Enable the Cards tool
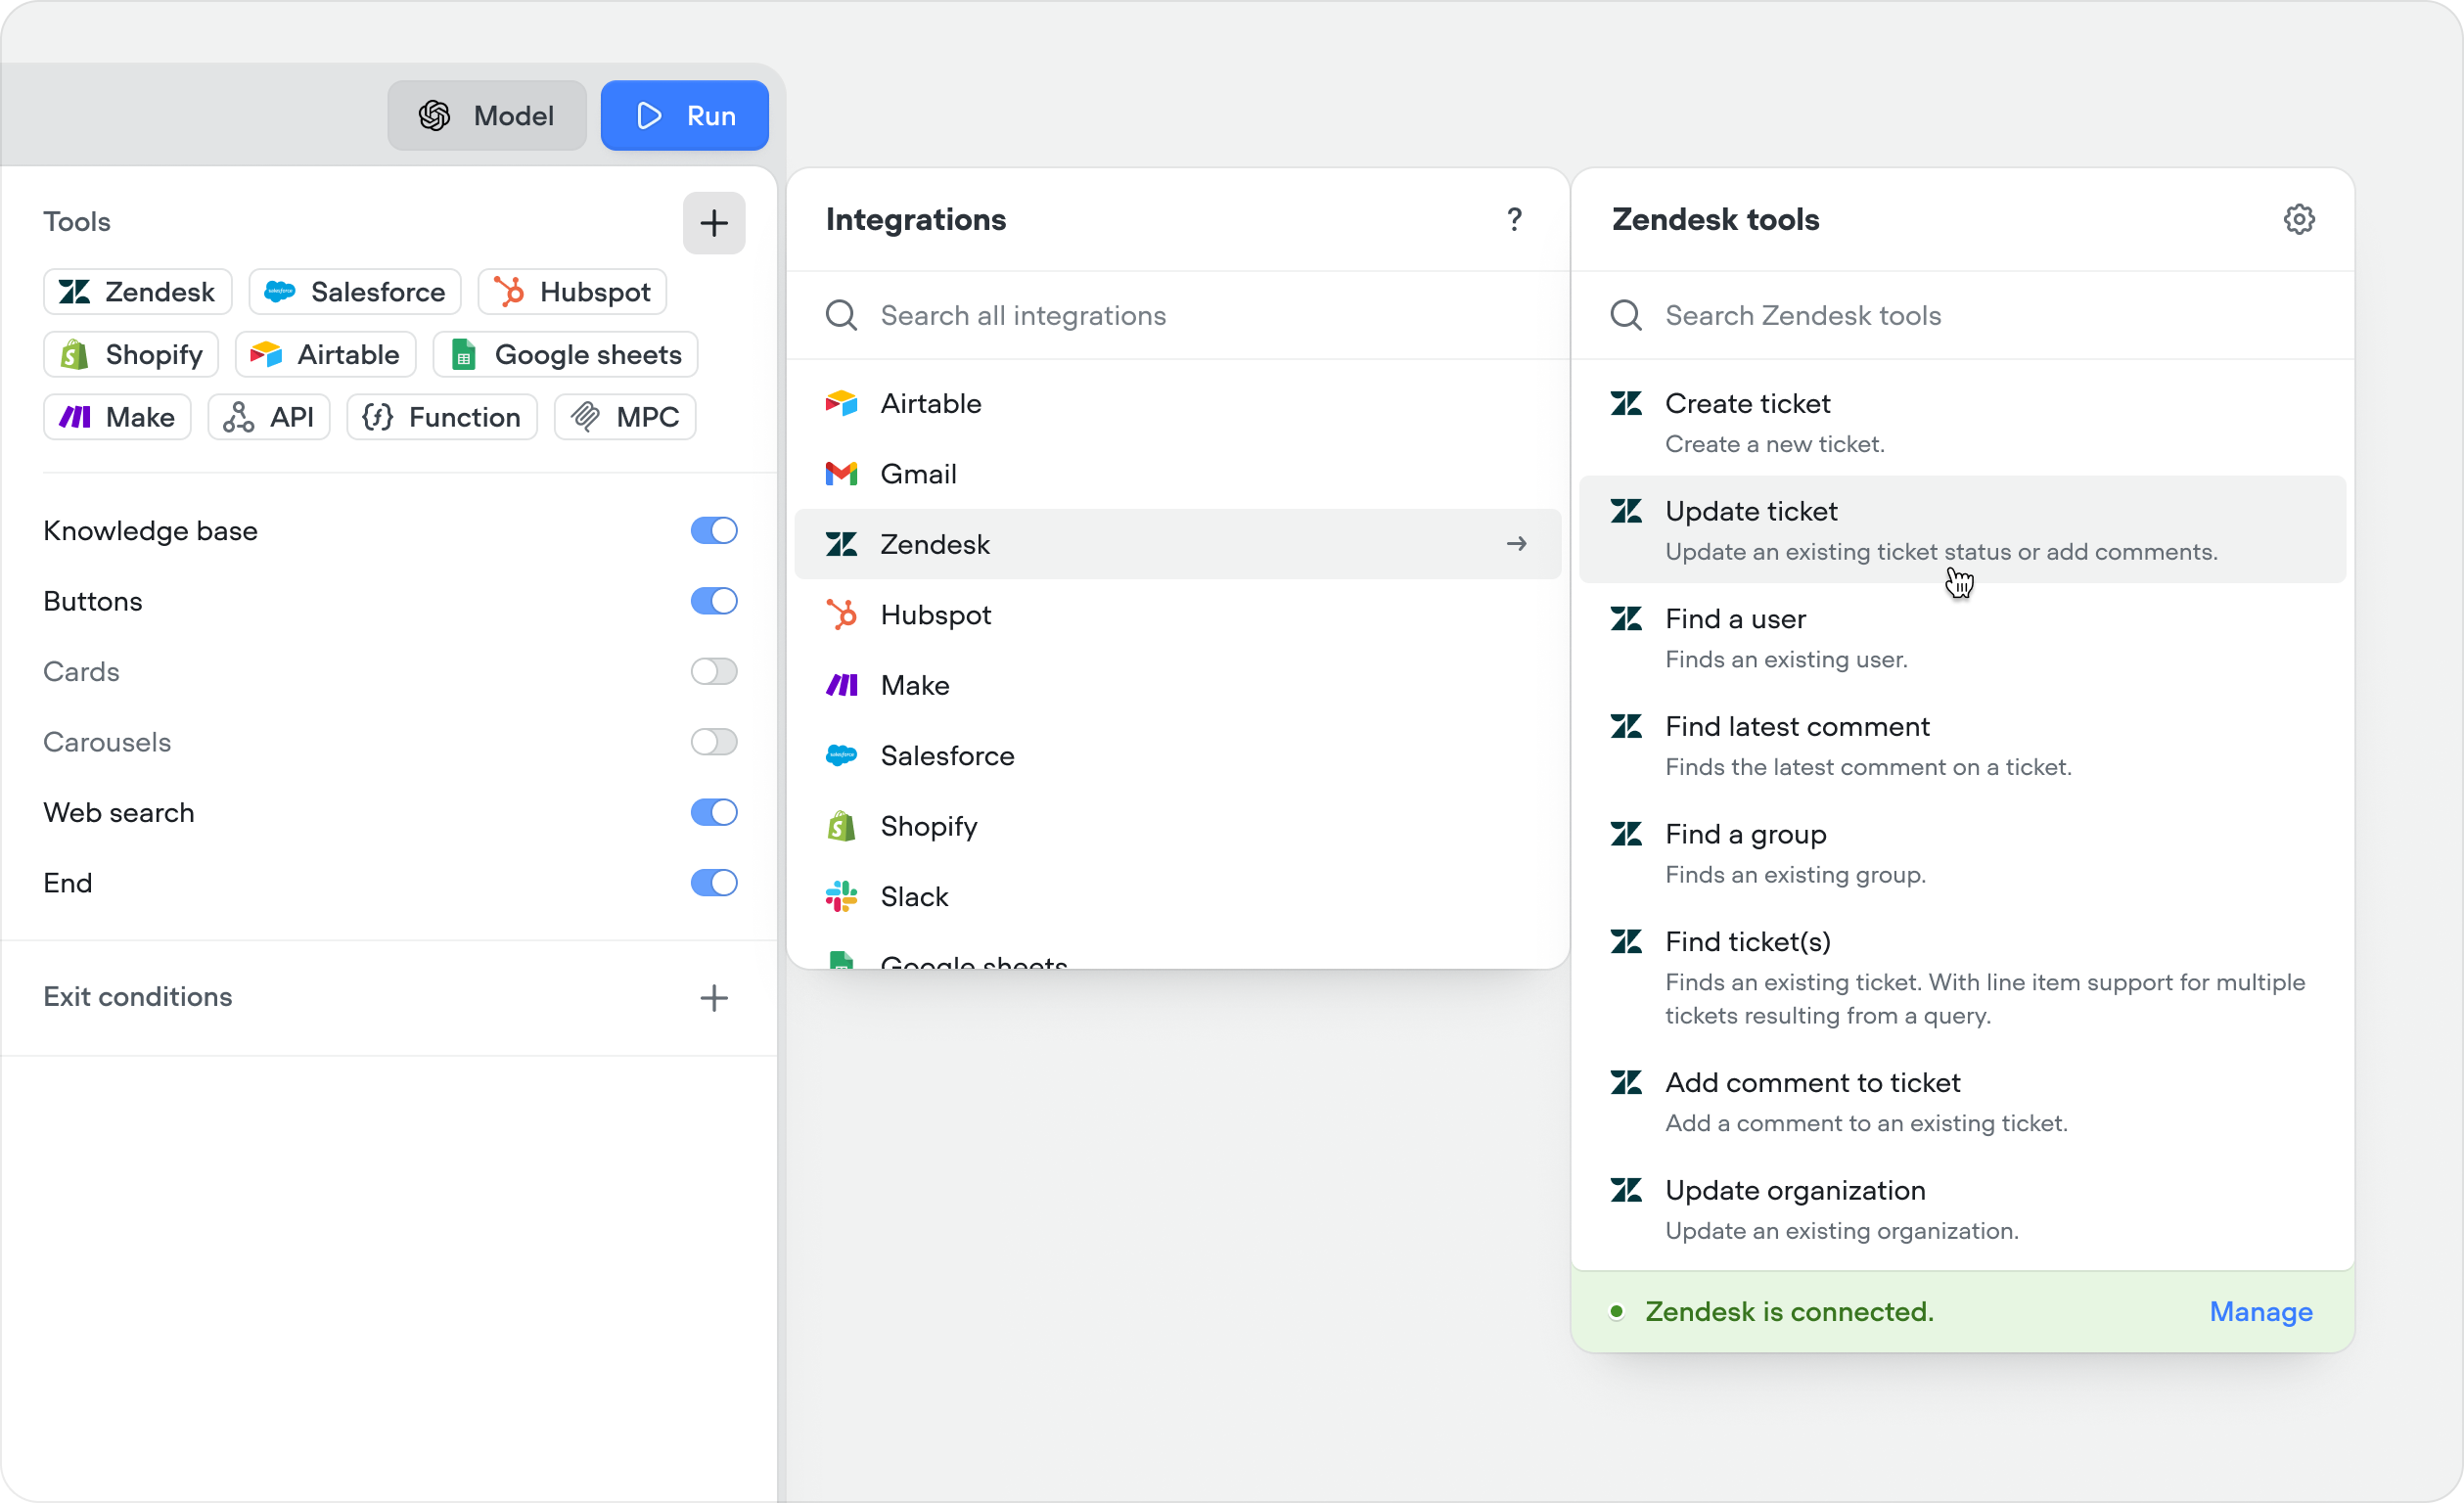The height and width of the screenshot is (1503, 2464). pyautogui.click(x=713, y=671)
